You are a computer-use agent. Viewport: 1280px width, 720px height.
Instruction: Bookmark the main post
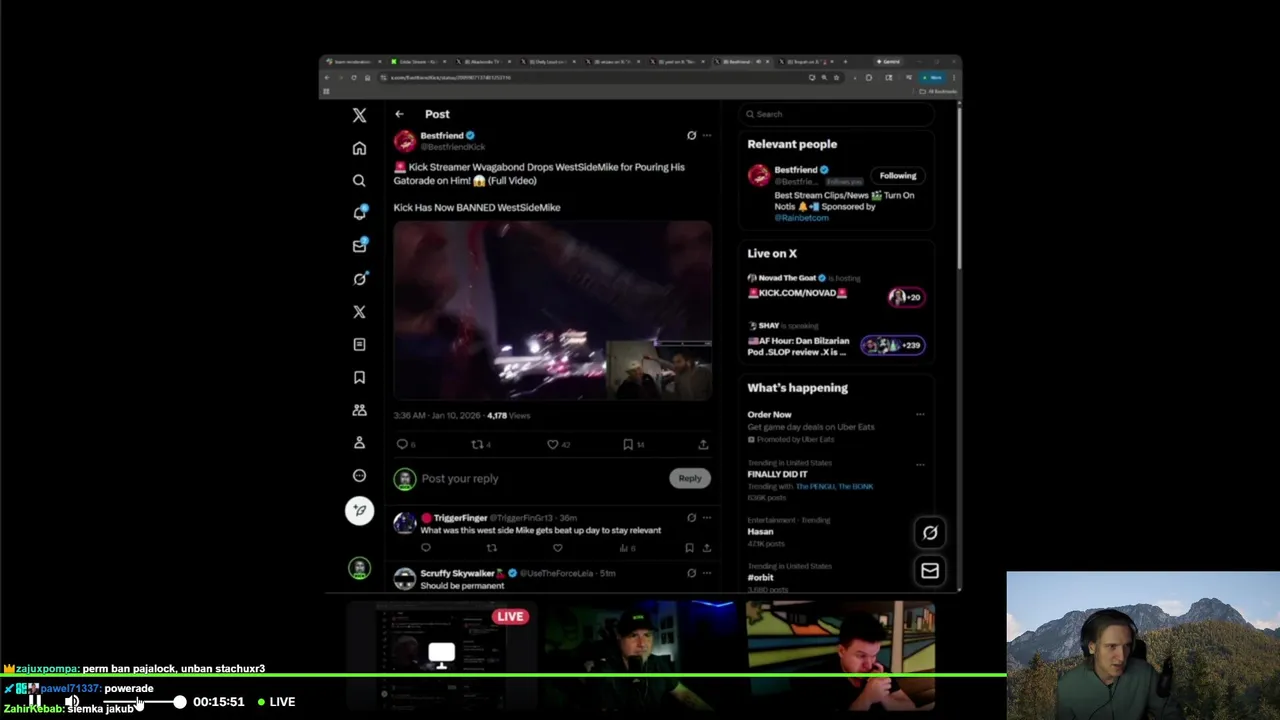[x=628, y=444]
